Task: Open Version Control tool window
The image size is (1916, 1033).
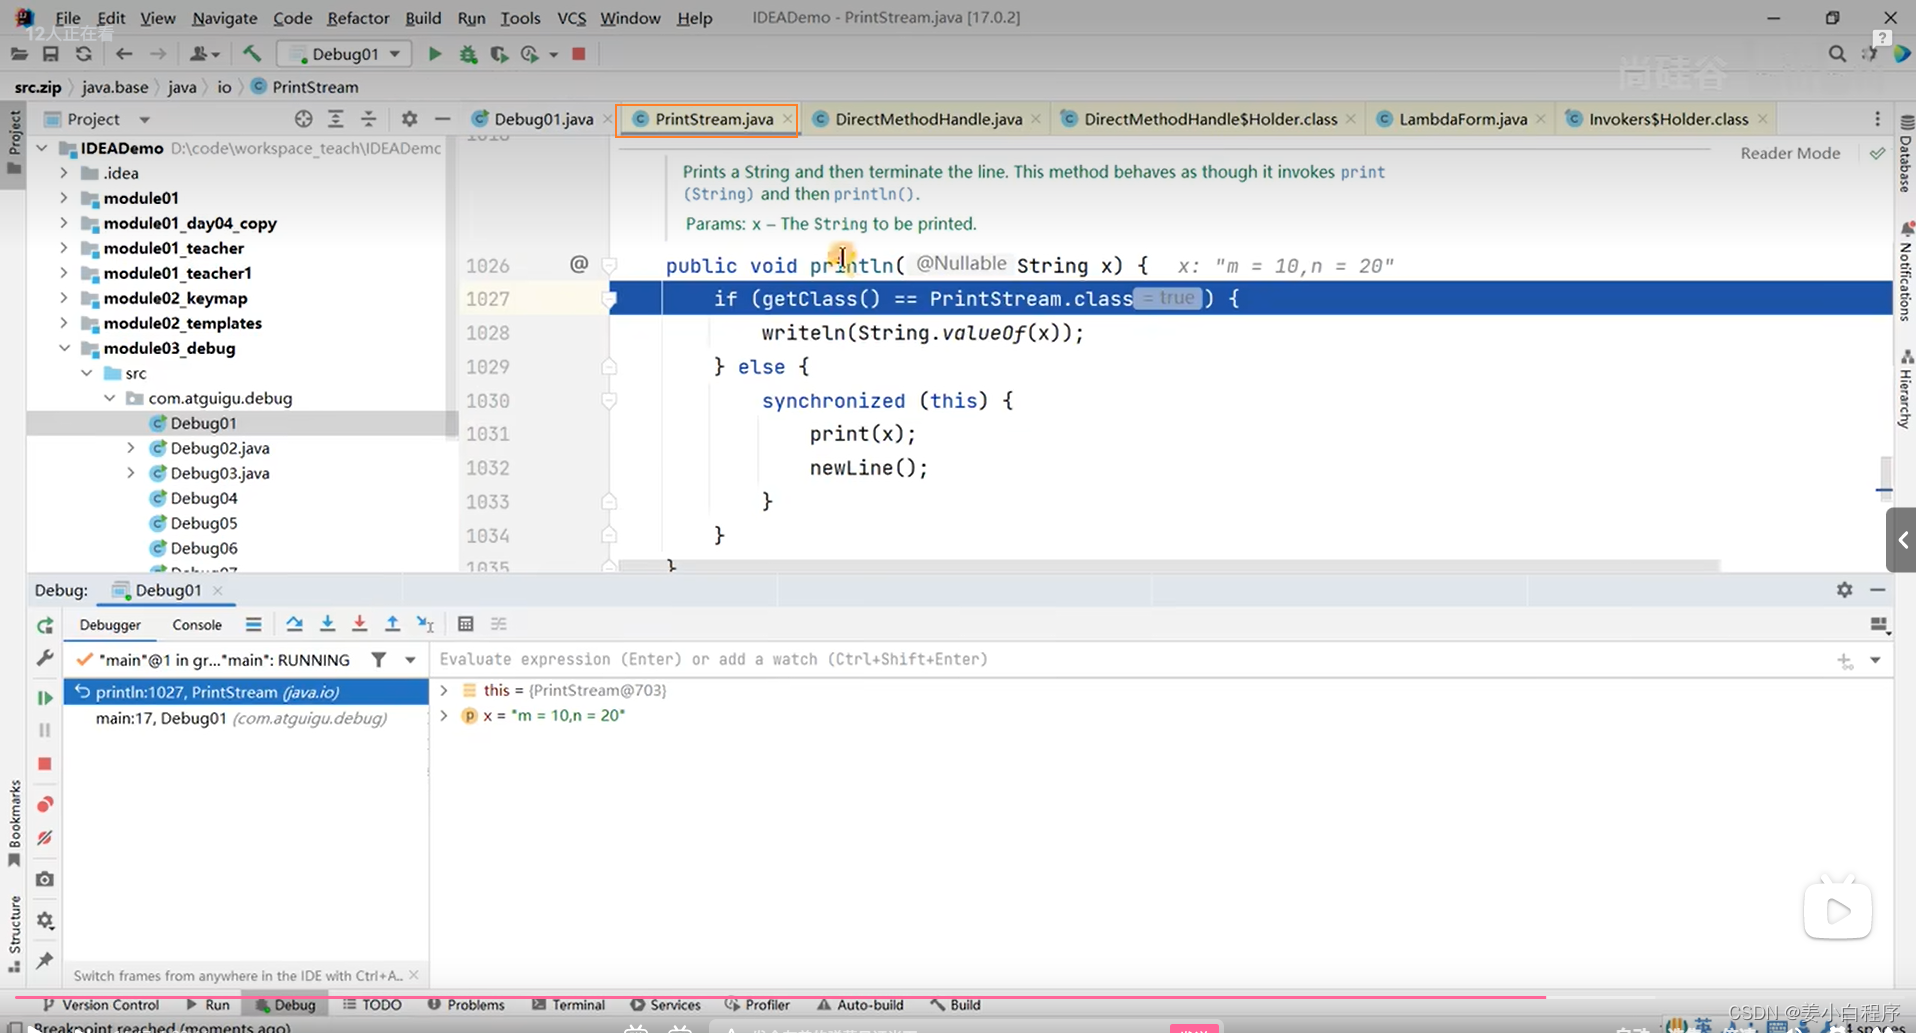Action: (100, 1005)
